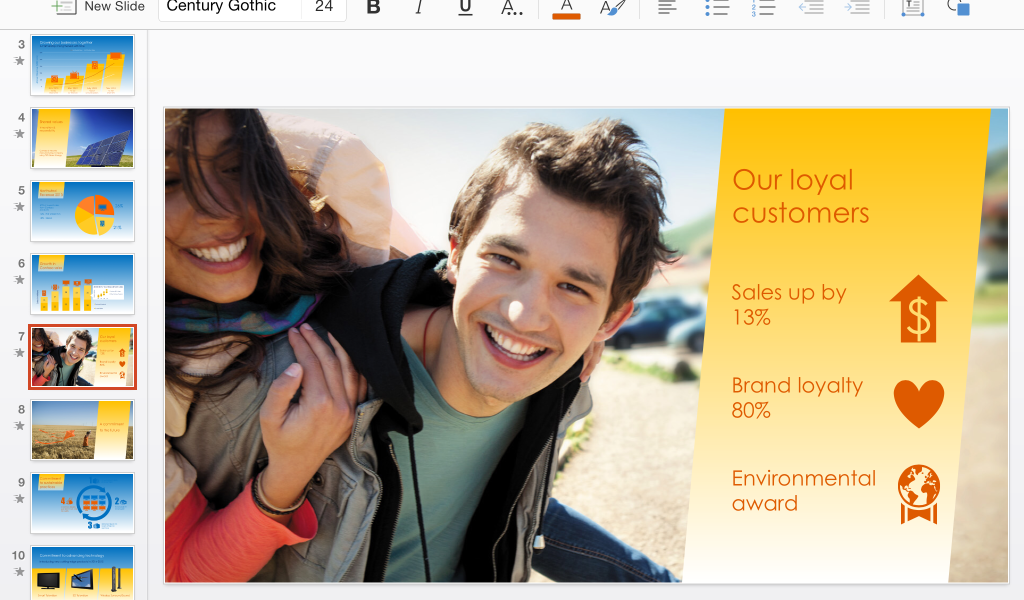Toggle underline formatting

465,8
